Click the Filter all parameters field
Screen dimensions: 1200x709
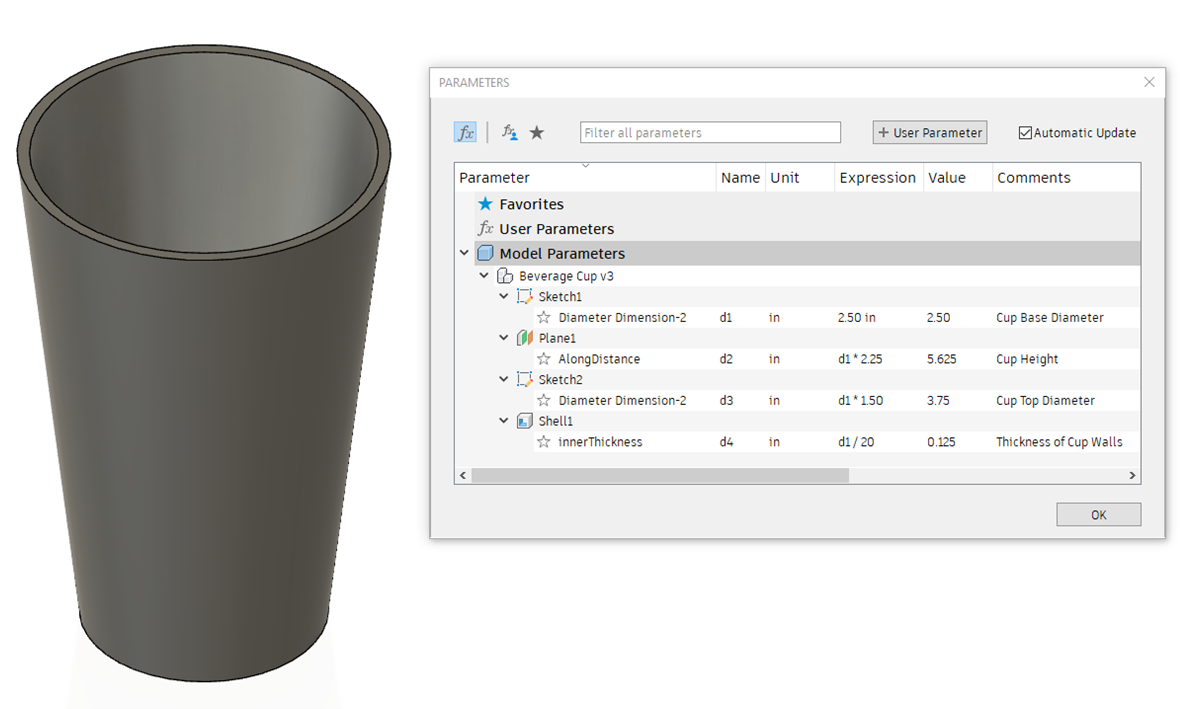point(710,133)
